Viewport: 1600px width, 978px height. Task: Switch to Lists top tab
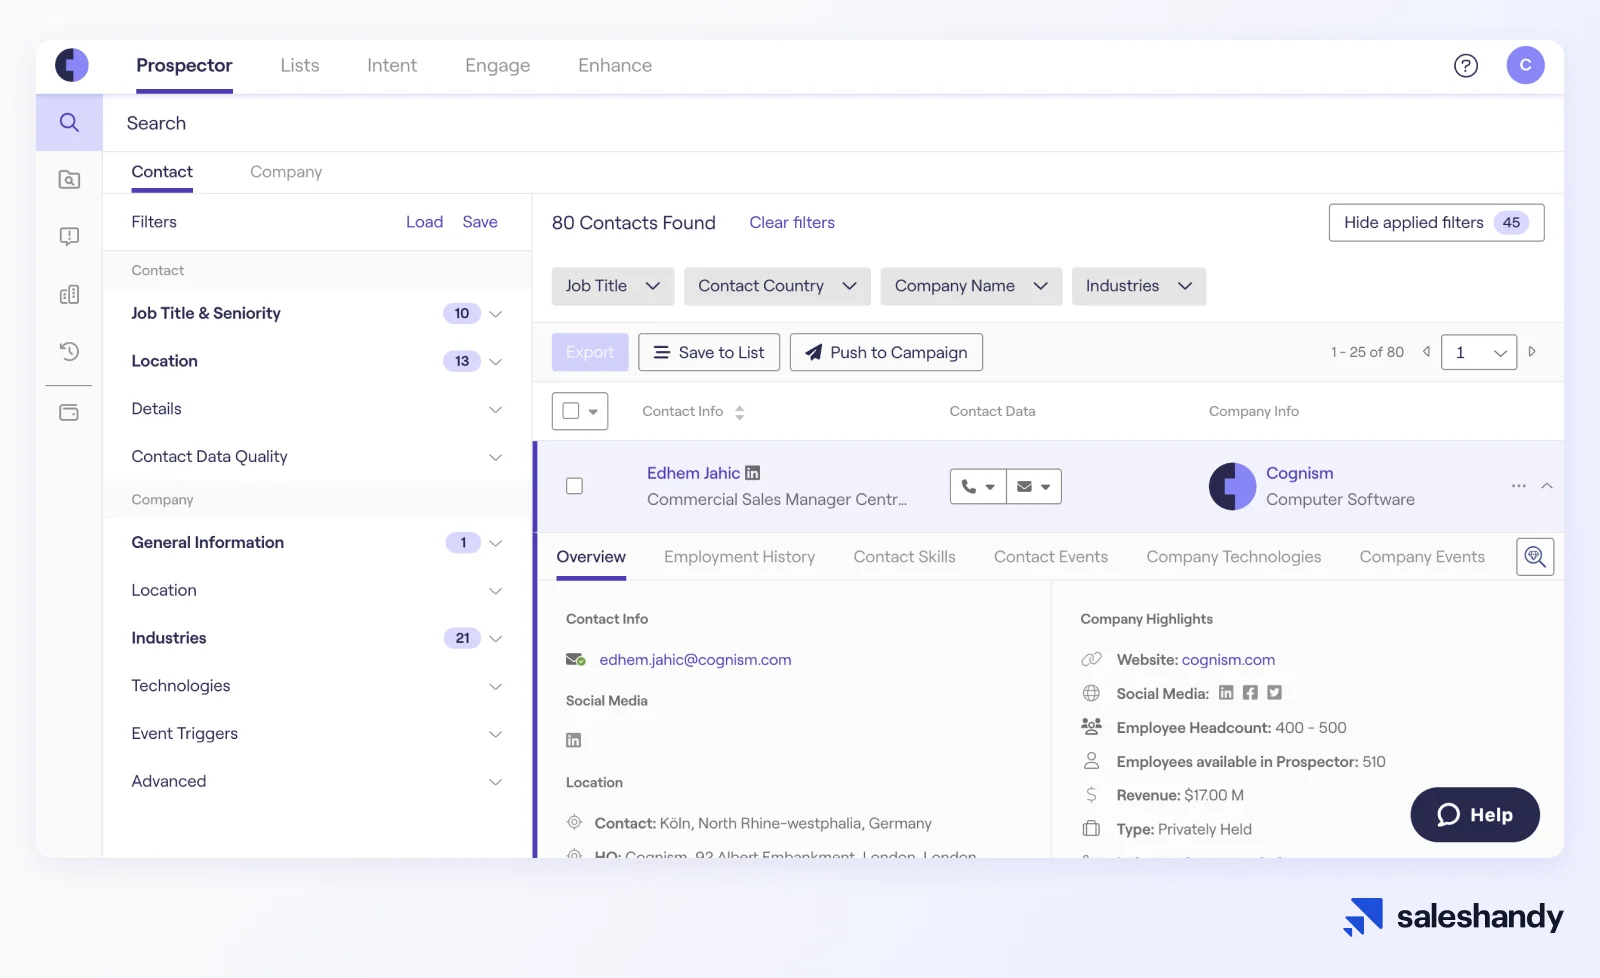(x=300, y=65)
